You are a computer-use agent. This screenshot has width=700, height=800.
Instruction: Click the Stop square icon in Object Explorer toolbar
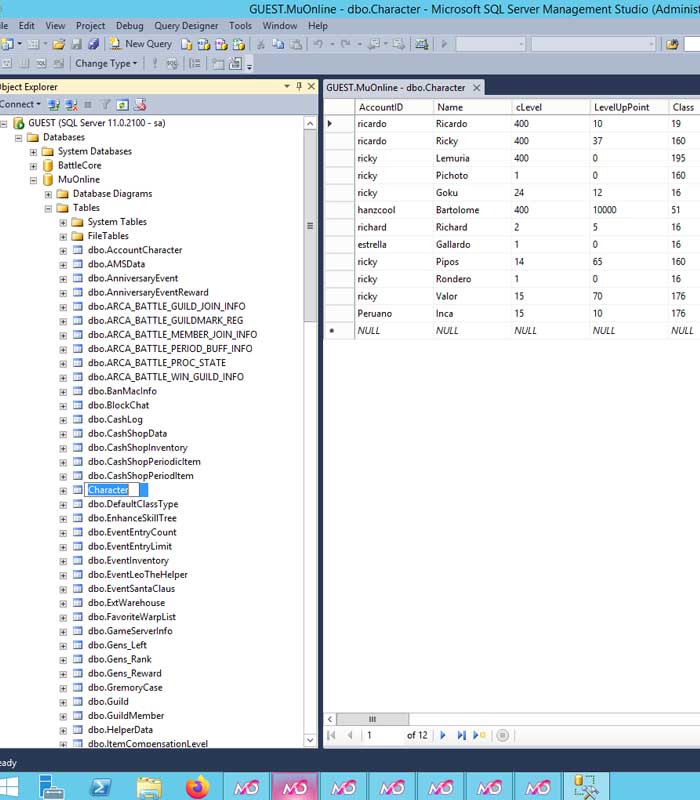click(88, 105)
